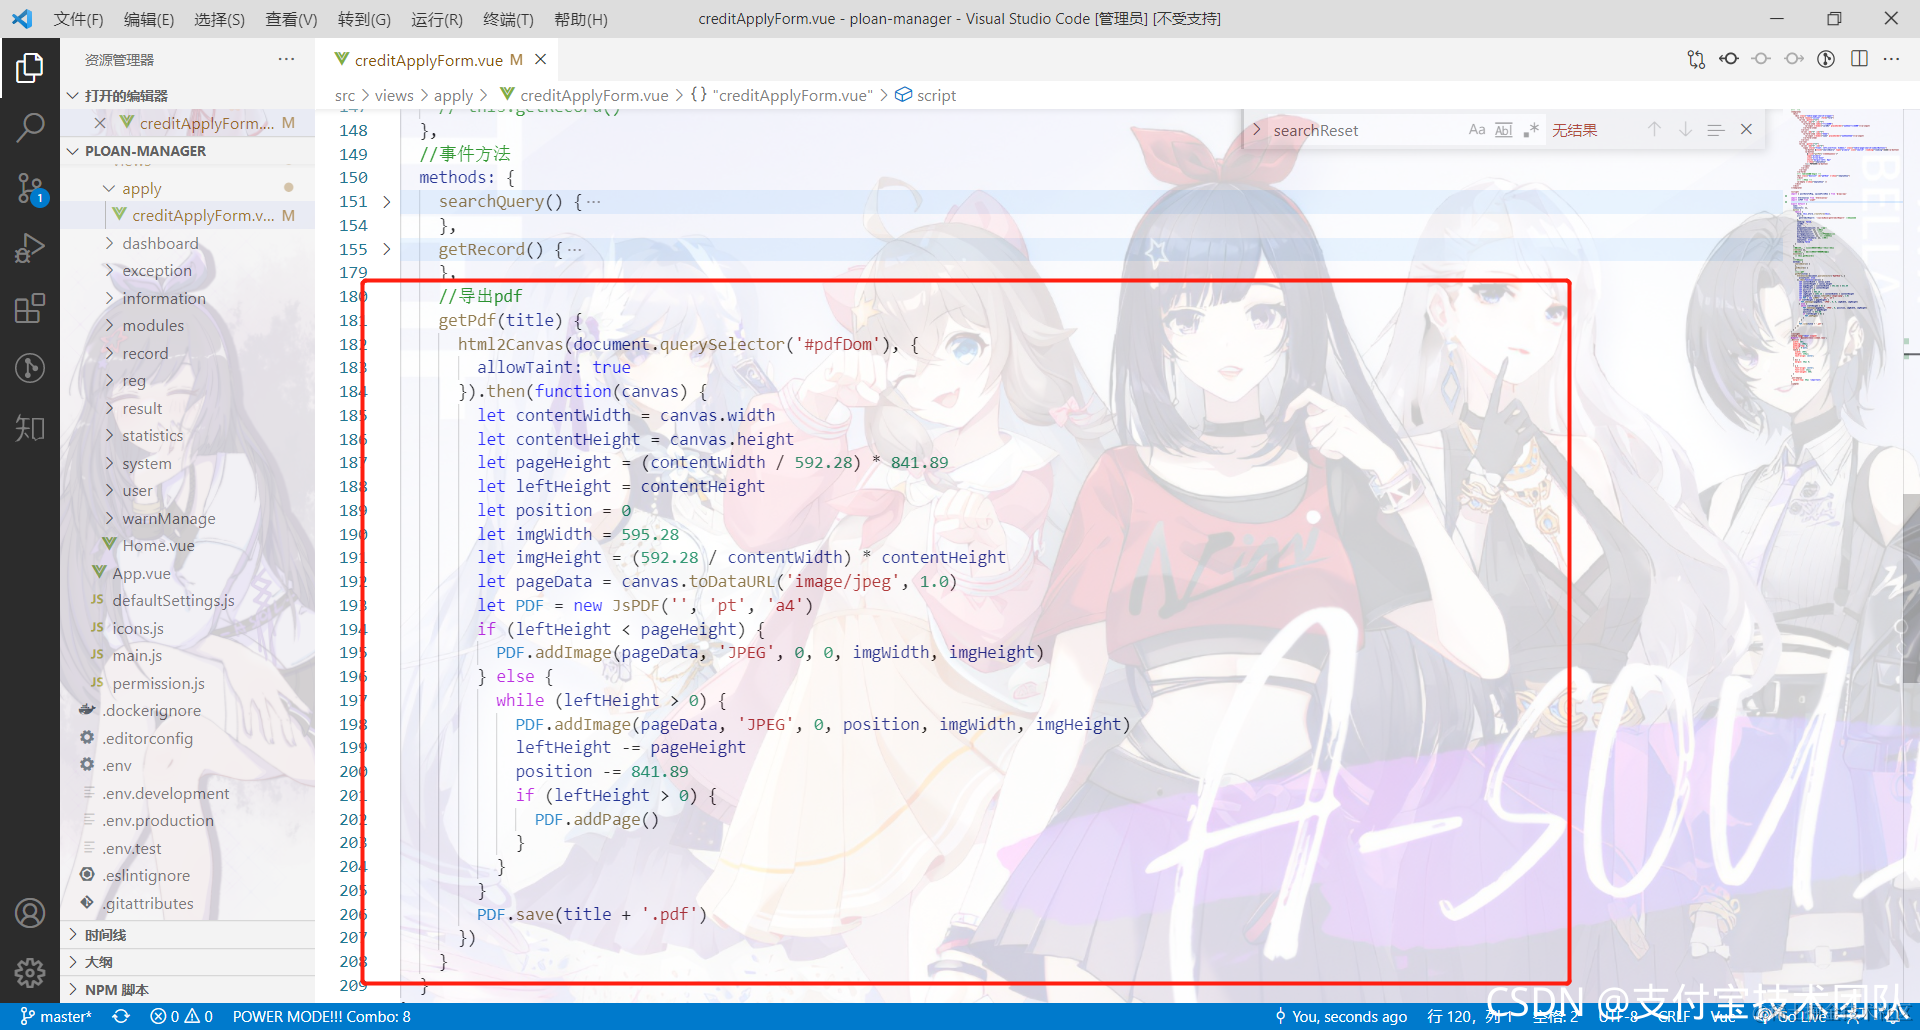Image resolution: width=1920 pixels, height=1030 pixels.
Task: Open the 选择(S) menu
Action: [220, 19]
